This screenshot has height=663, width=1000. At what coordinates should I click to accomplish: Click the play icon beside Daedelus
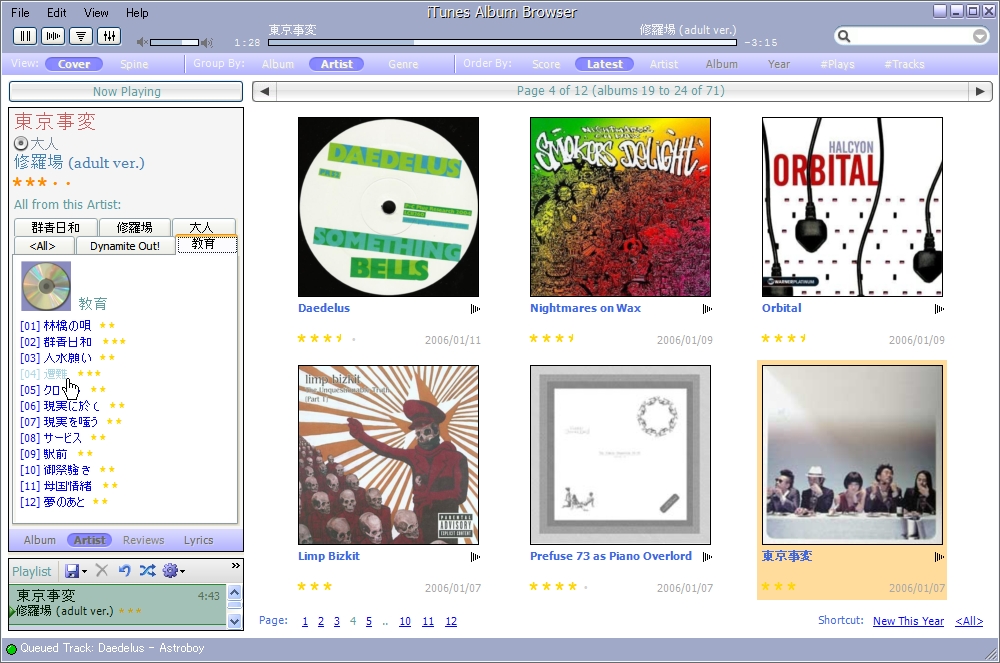[x=475, y=309]
